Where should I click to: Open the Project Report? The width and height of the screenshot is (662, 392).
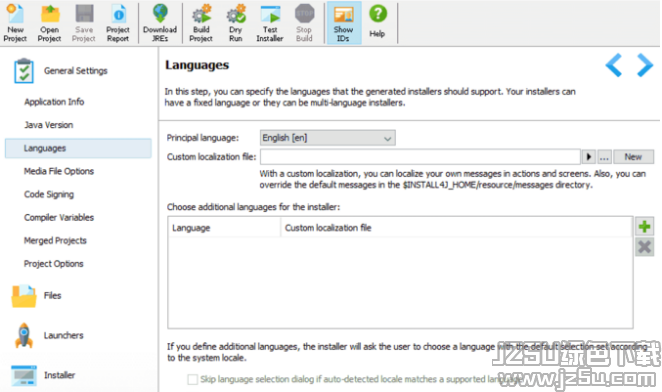click(118, 23)
